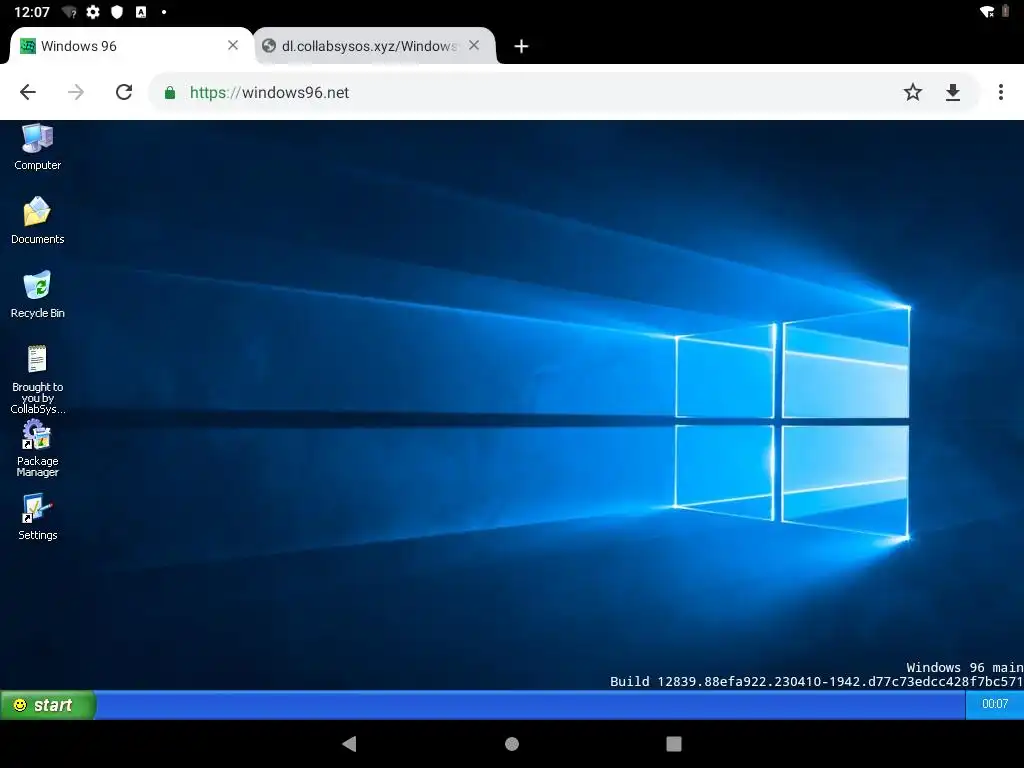Click the browser download icon
1024x768 pixels.
pyautogui.click(x=953, y=92)
